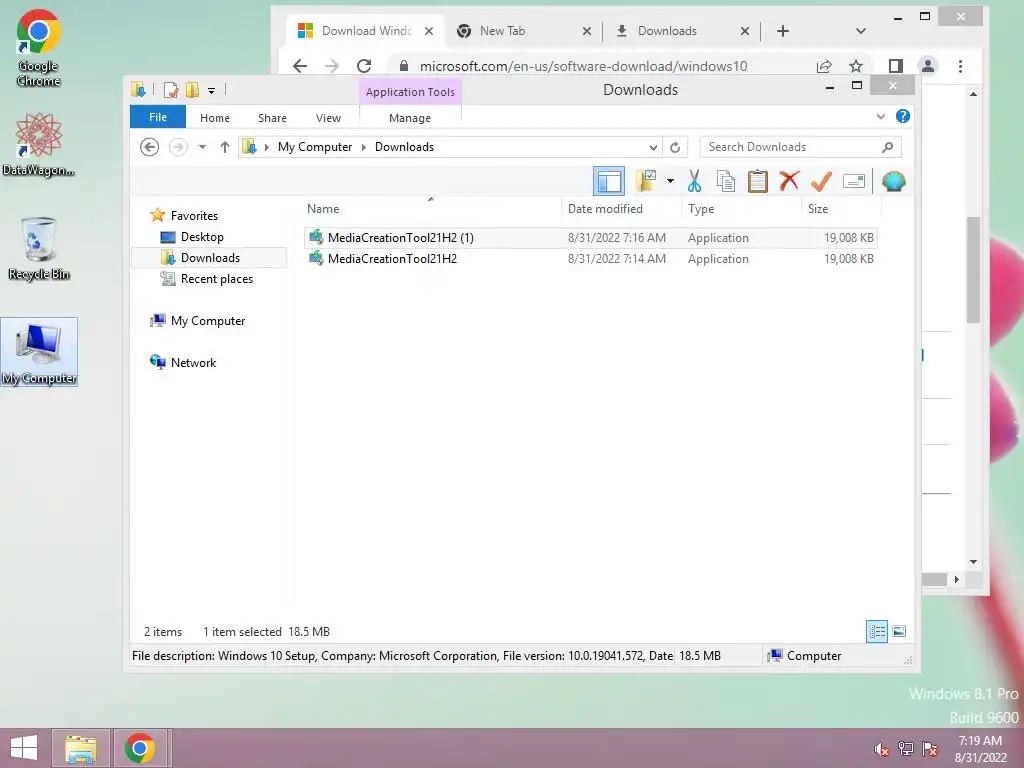
Task: Open the folder options dropdown arrow
Action: click(670, 181)
